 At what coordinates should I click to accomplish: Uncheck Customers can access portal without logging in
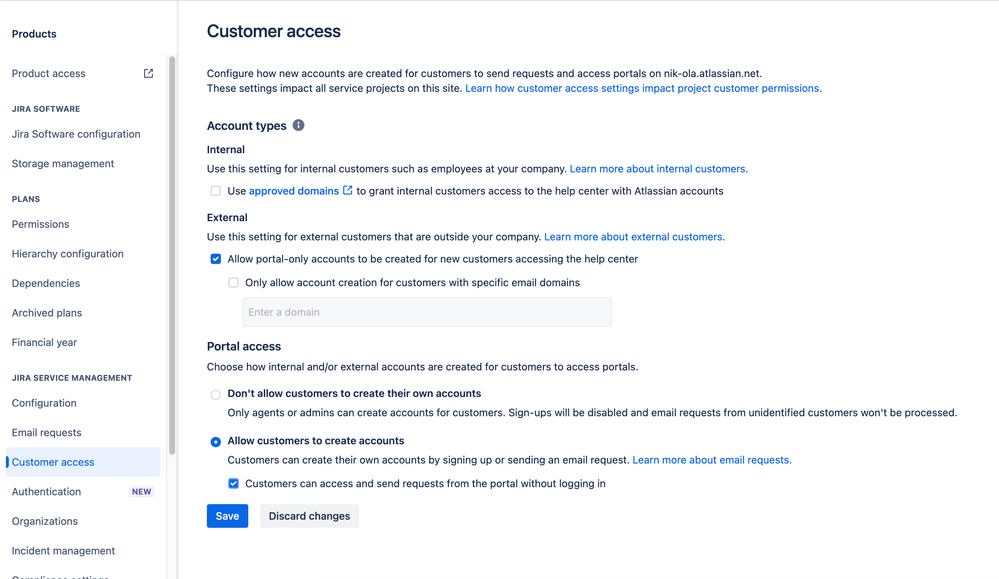(234, 483)
